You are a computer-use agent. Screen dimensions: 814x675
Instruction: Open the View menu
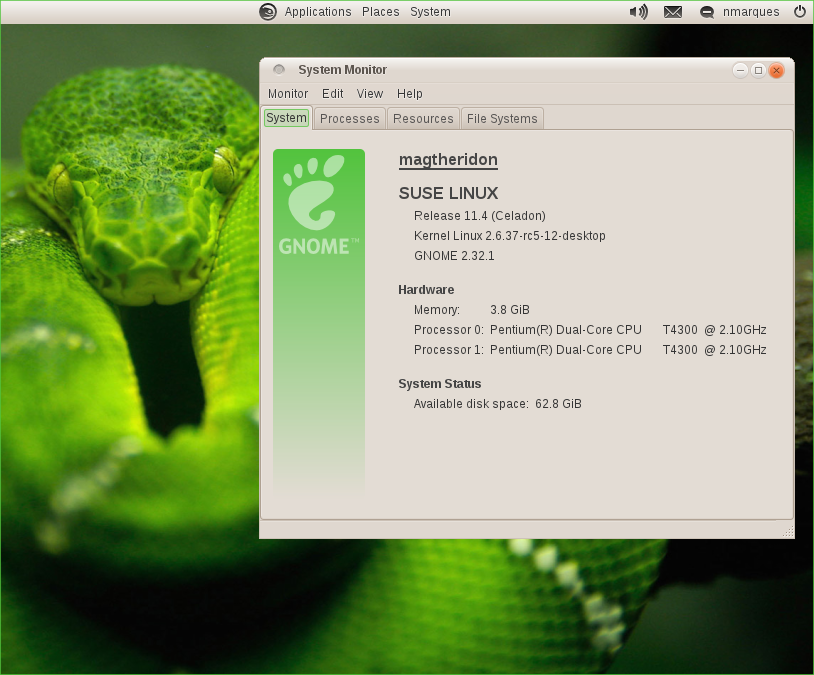click(x=370, y=93)
